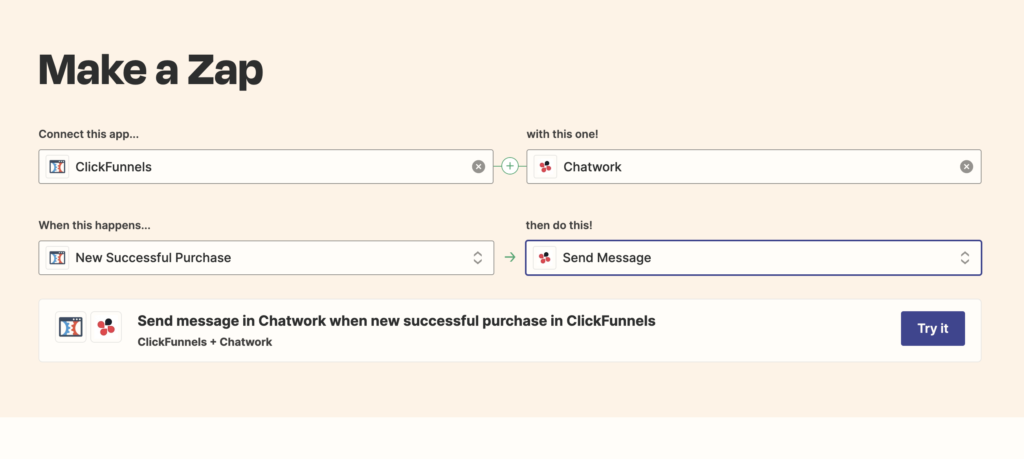
Task: Click the Chatwork icon in the action dropdown
Action: coord(545,257)
